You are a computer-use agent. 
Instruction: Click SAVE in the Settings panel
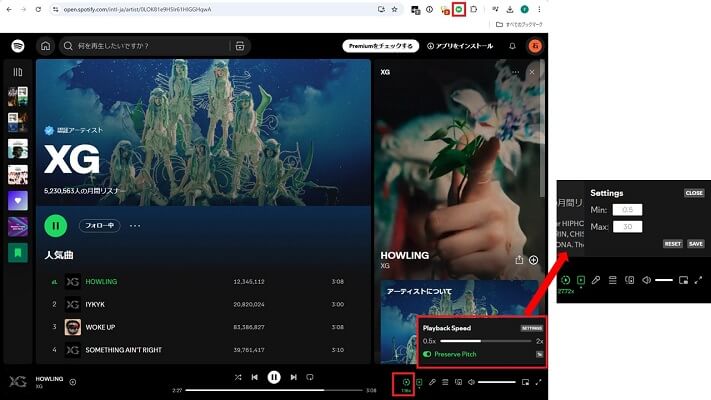696,244
